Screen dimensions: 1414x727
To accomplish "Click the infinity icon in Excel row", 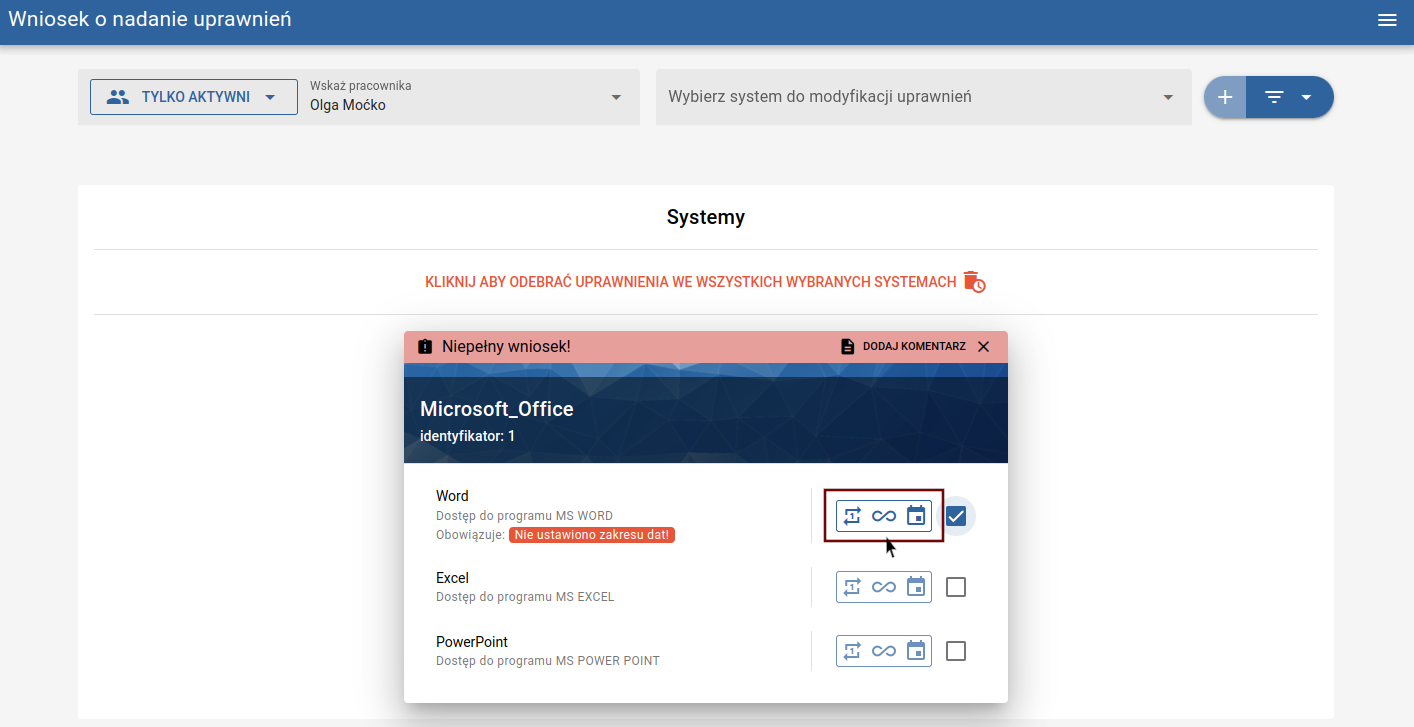I will click(884, 587).
